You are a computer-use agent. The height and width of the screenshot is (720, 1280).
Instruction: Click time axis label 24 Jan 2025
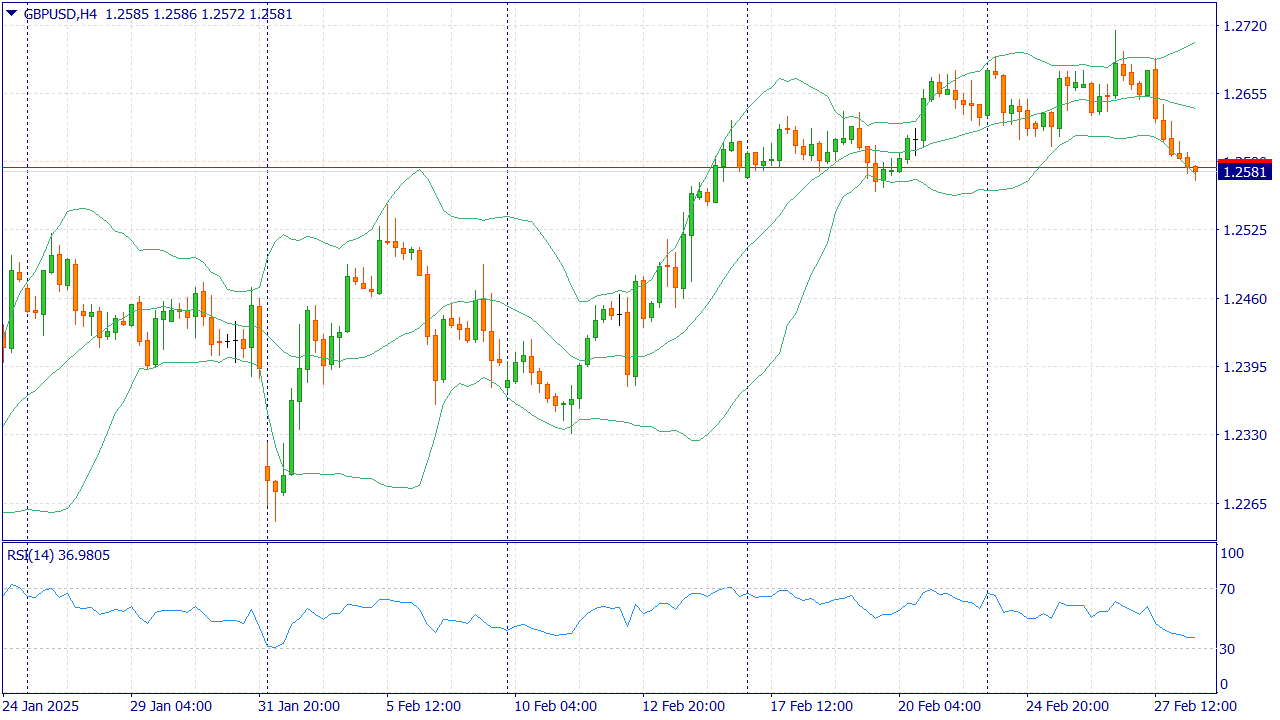pos(42,706)
